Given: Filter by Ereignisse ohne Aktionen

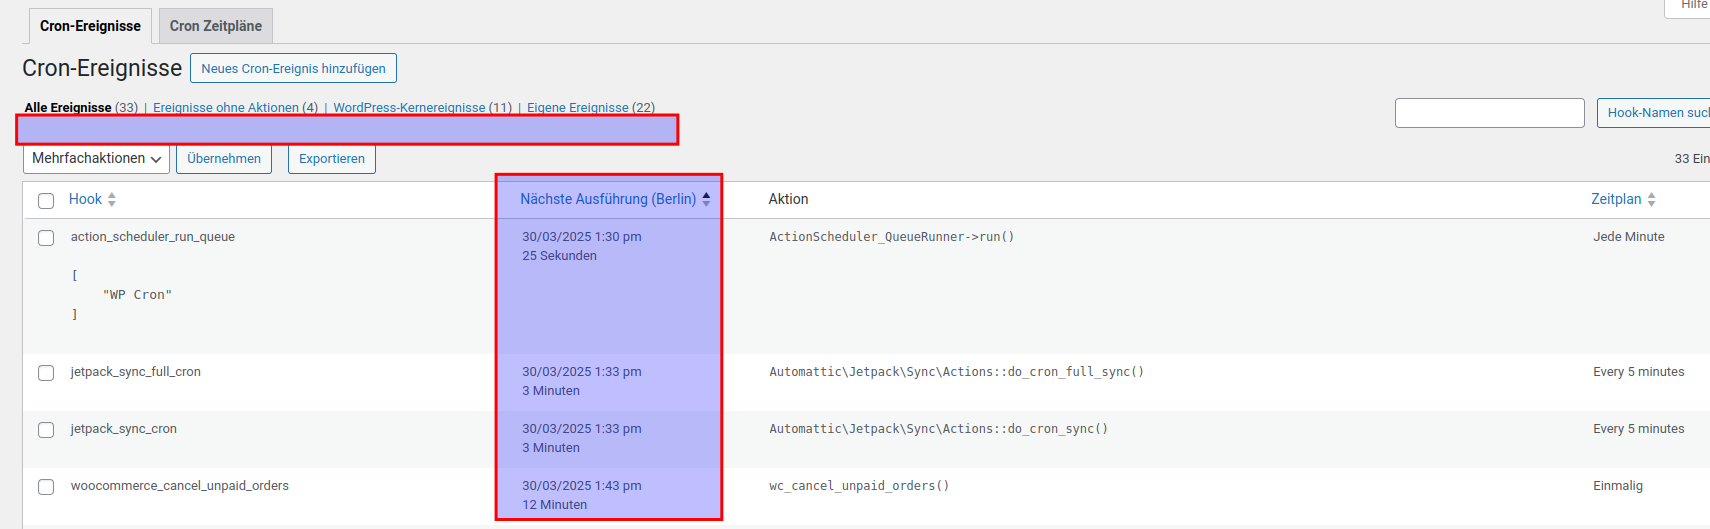Looking at the screenshot, I should click(226, 107).
